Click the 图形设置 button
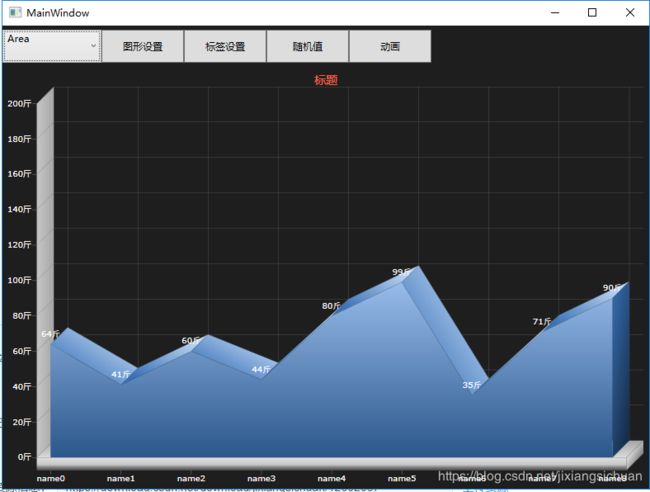 (143, 46)
